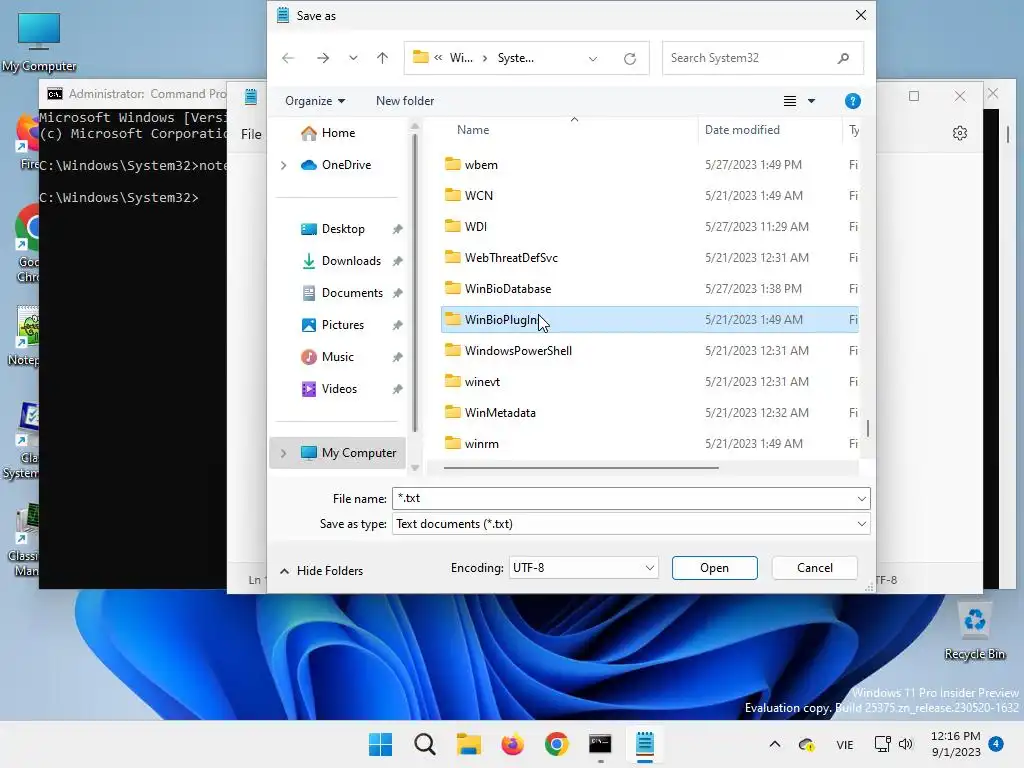Go up one folder level
The height and width of the screenshot is (768, 1024).
pyautogui.click(x=383, y=58)
